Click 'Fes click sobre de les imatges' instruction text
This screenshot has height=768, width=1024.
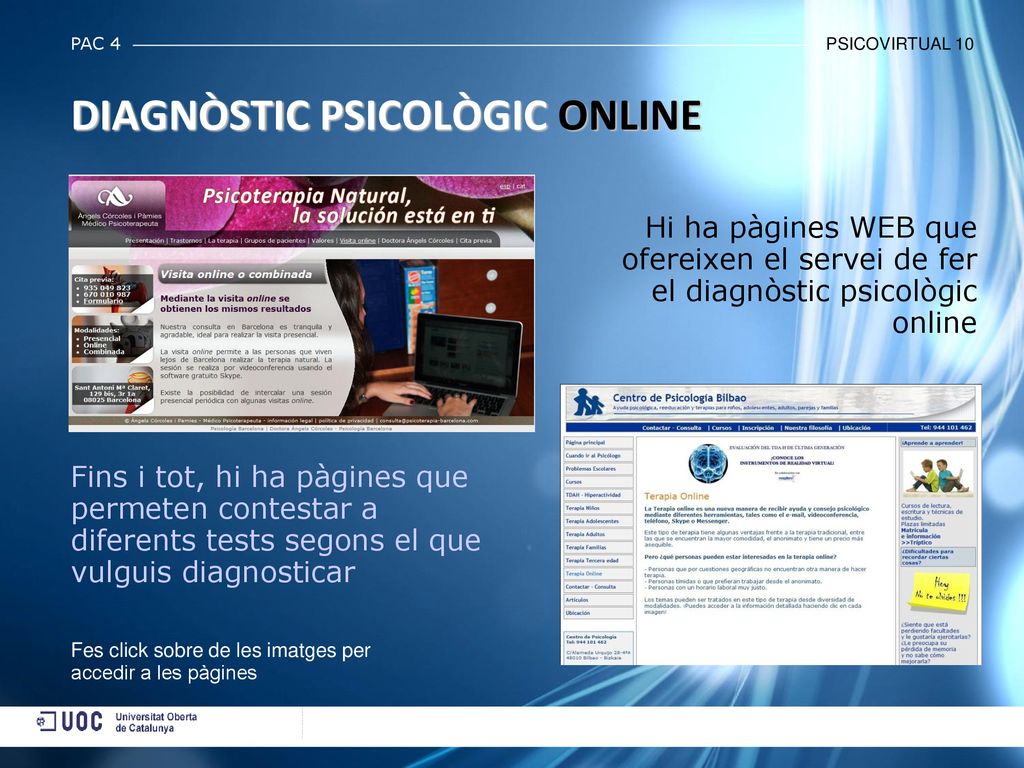(221, 662)
